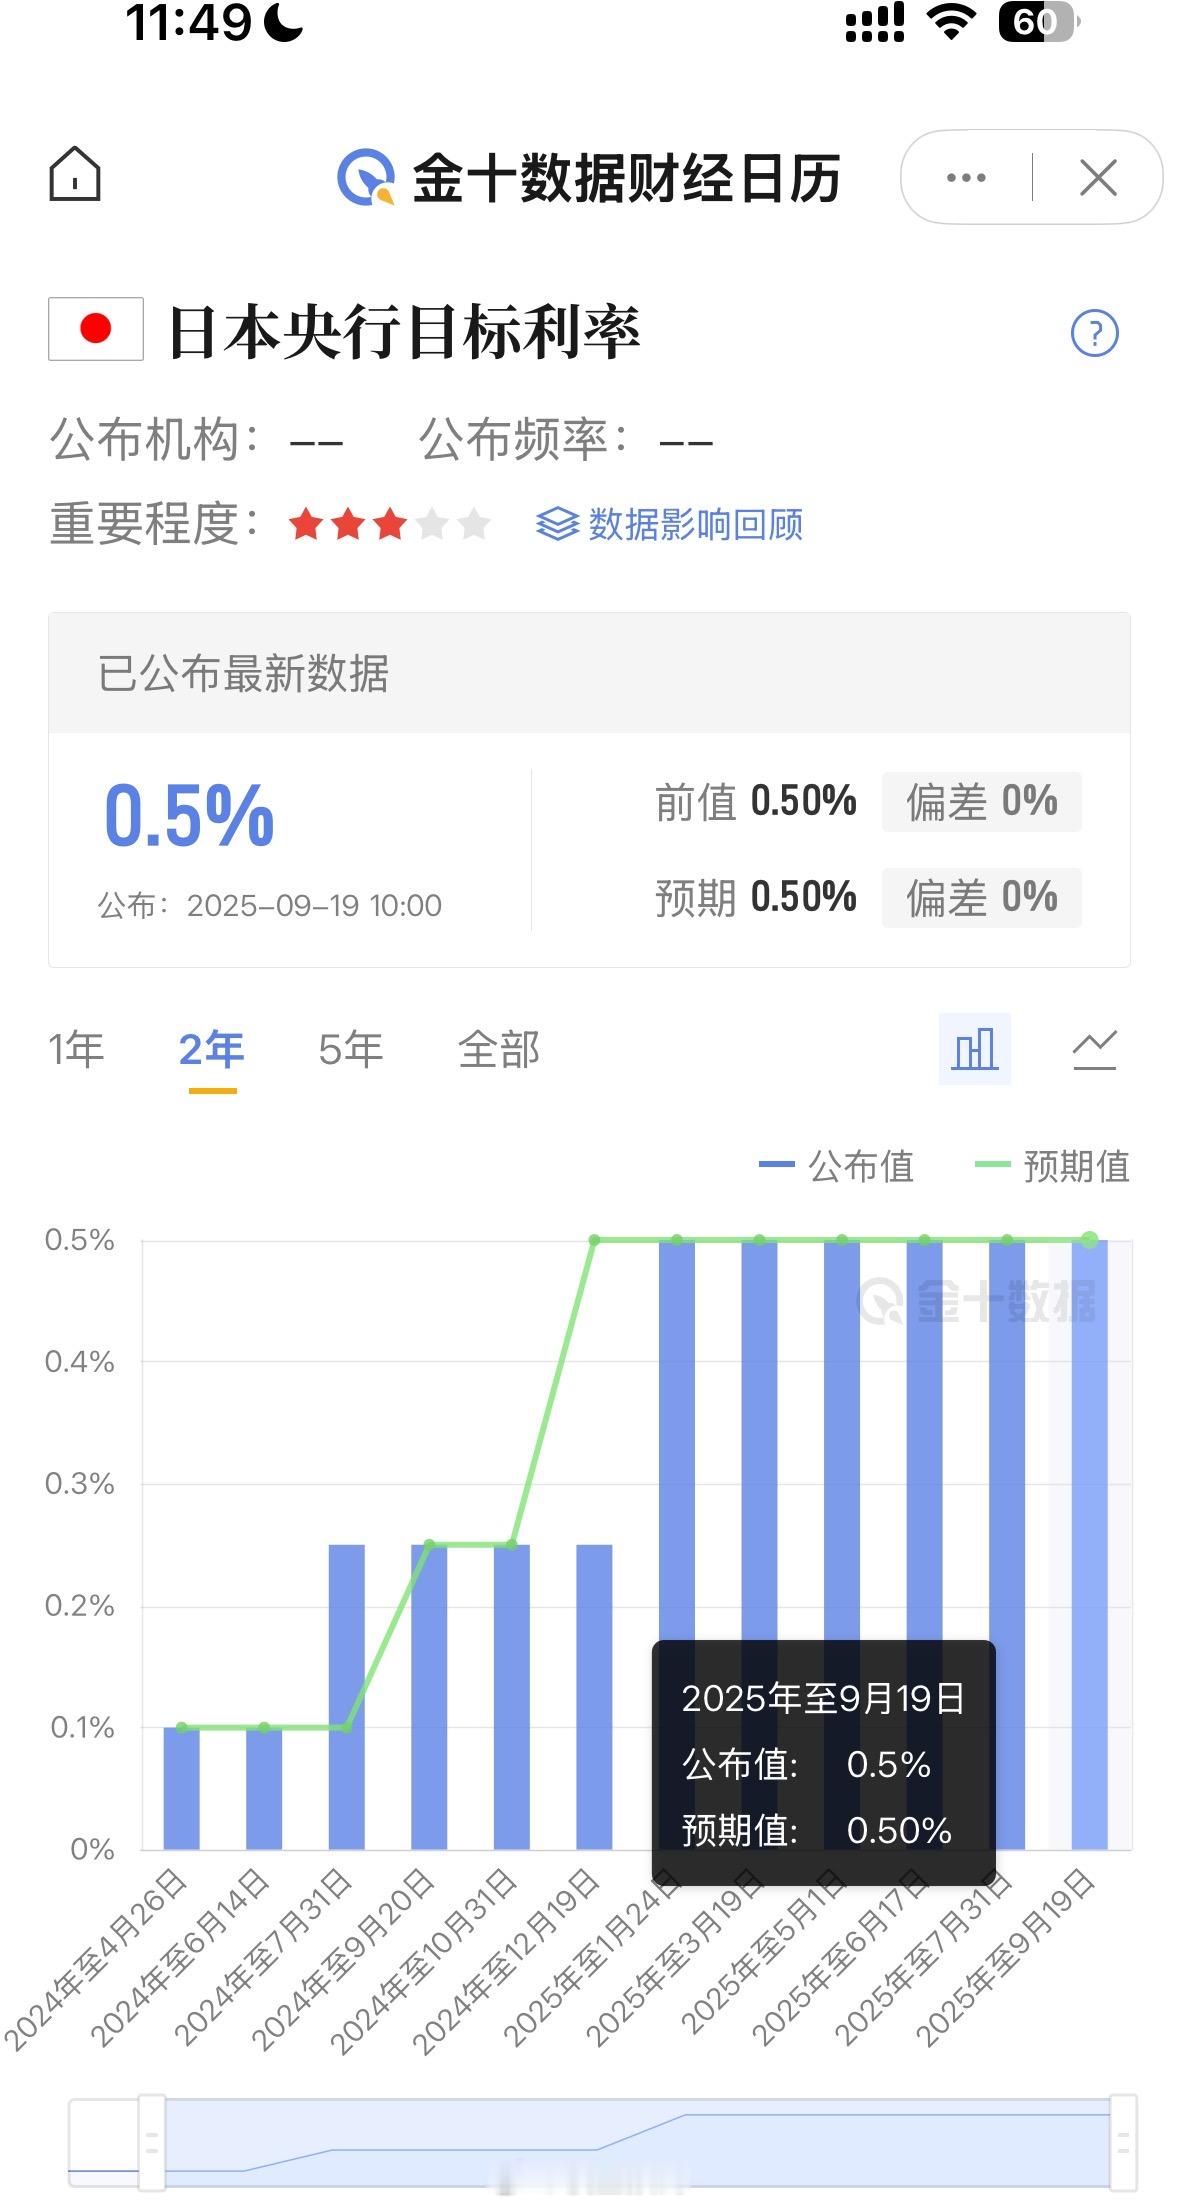
Task: Tap tooltip text 预期值: 0.50%
Action: (817, 1831)
